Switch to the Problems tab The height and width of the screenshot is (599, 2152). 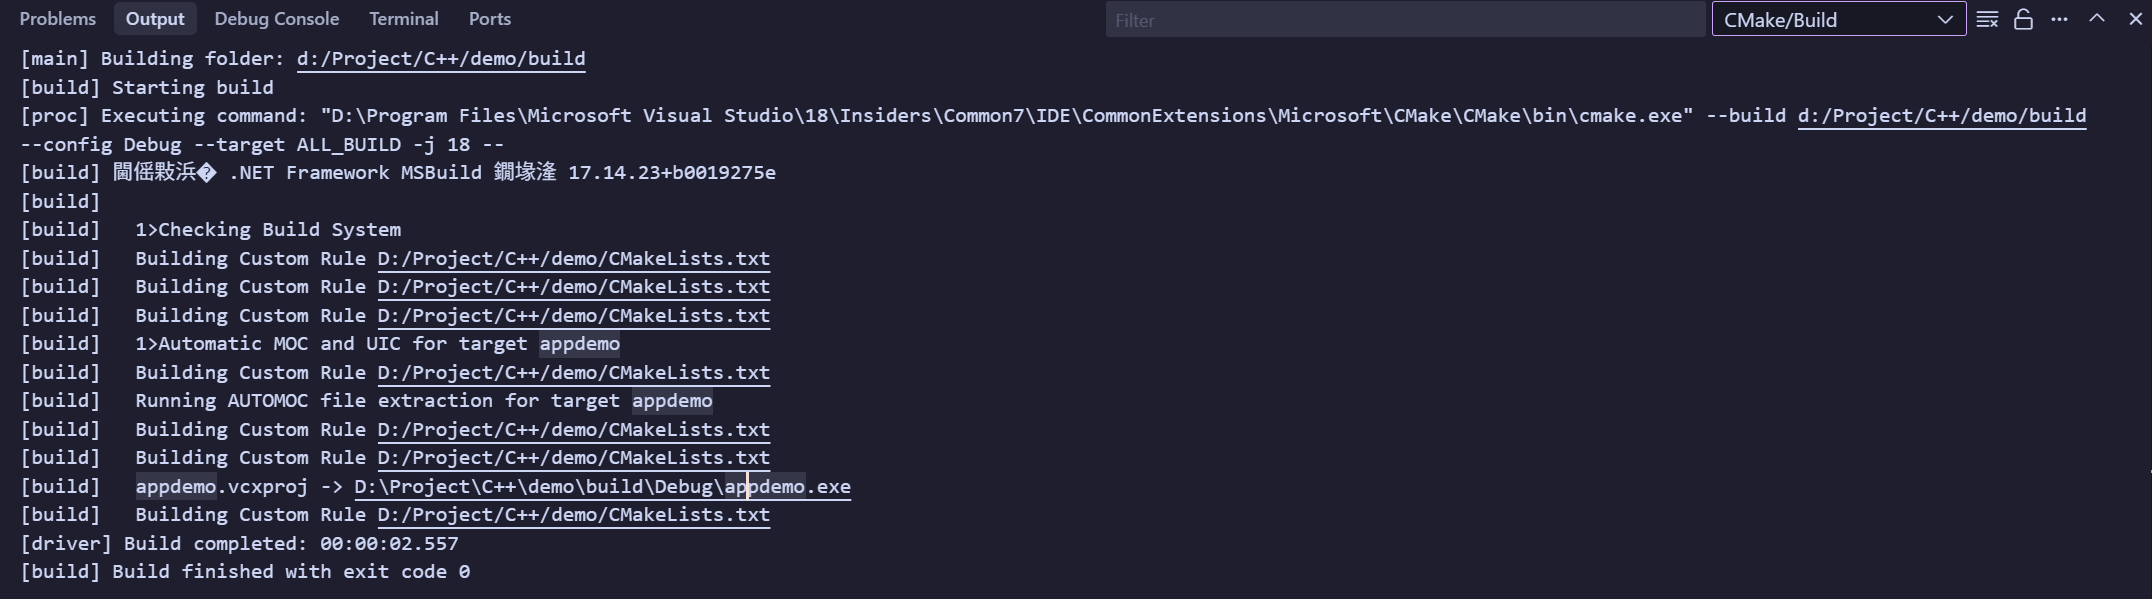coord(57,18)
